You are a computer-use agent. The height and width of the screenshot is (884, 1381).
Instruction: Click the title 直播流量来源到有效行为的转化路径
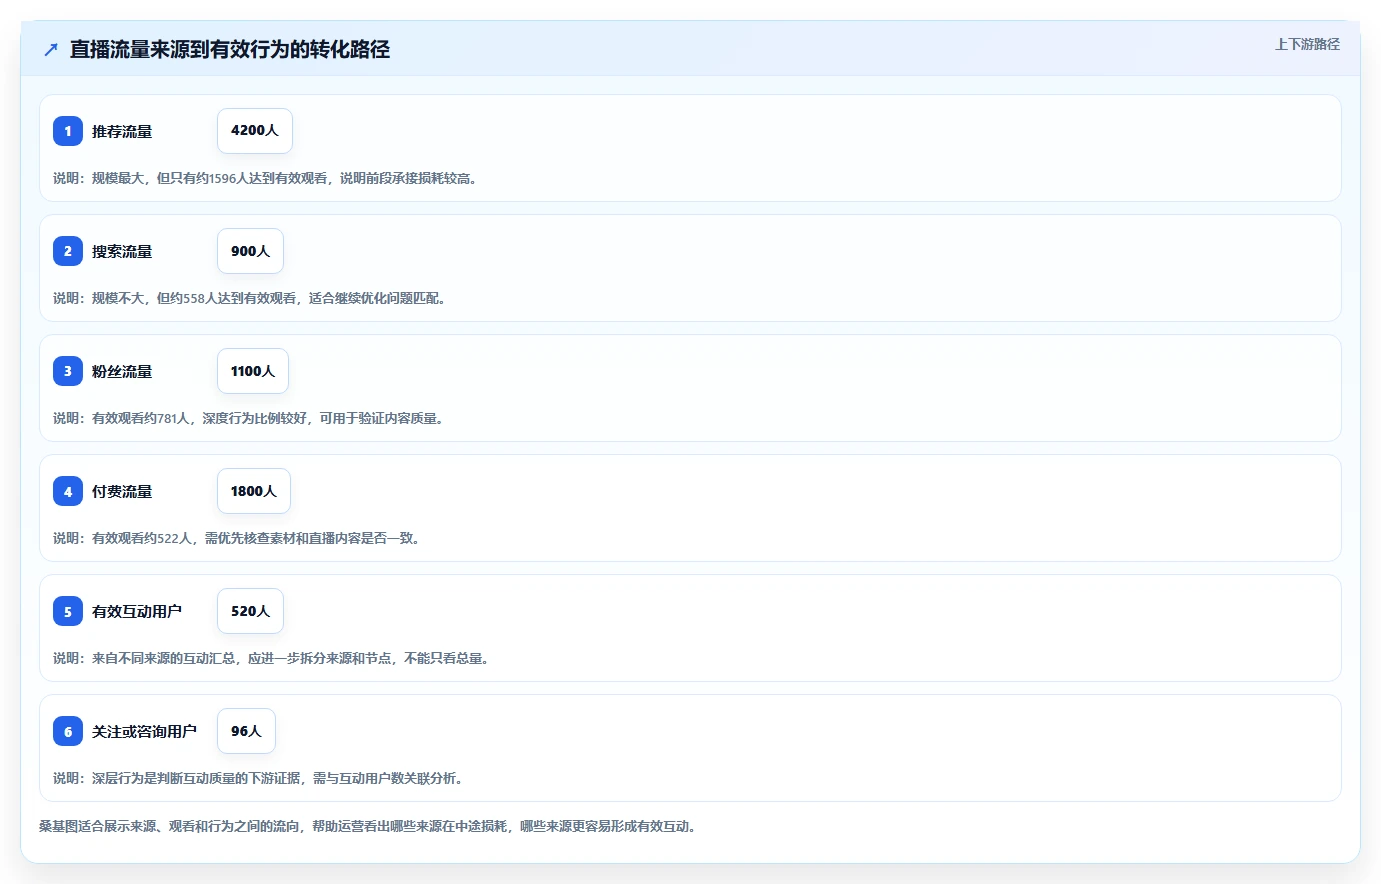coord(230,49)
